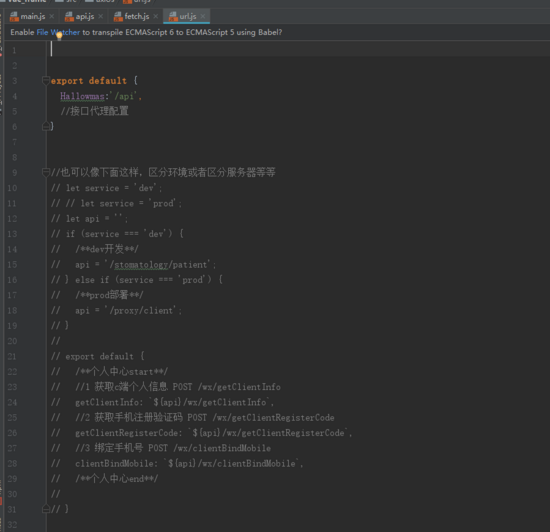Open the fetch.js tab

(x=136, y=16)
